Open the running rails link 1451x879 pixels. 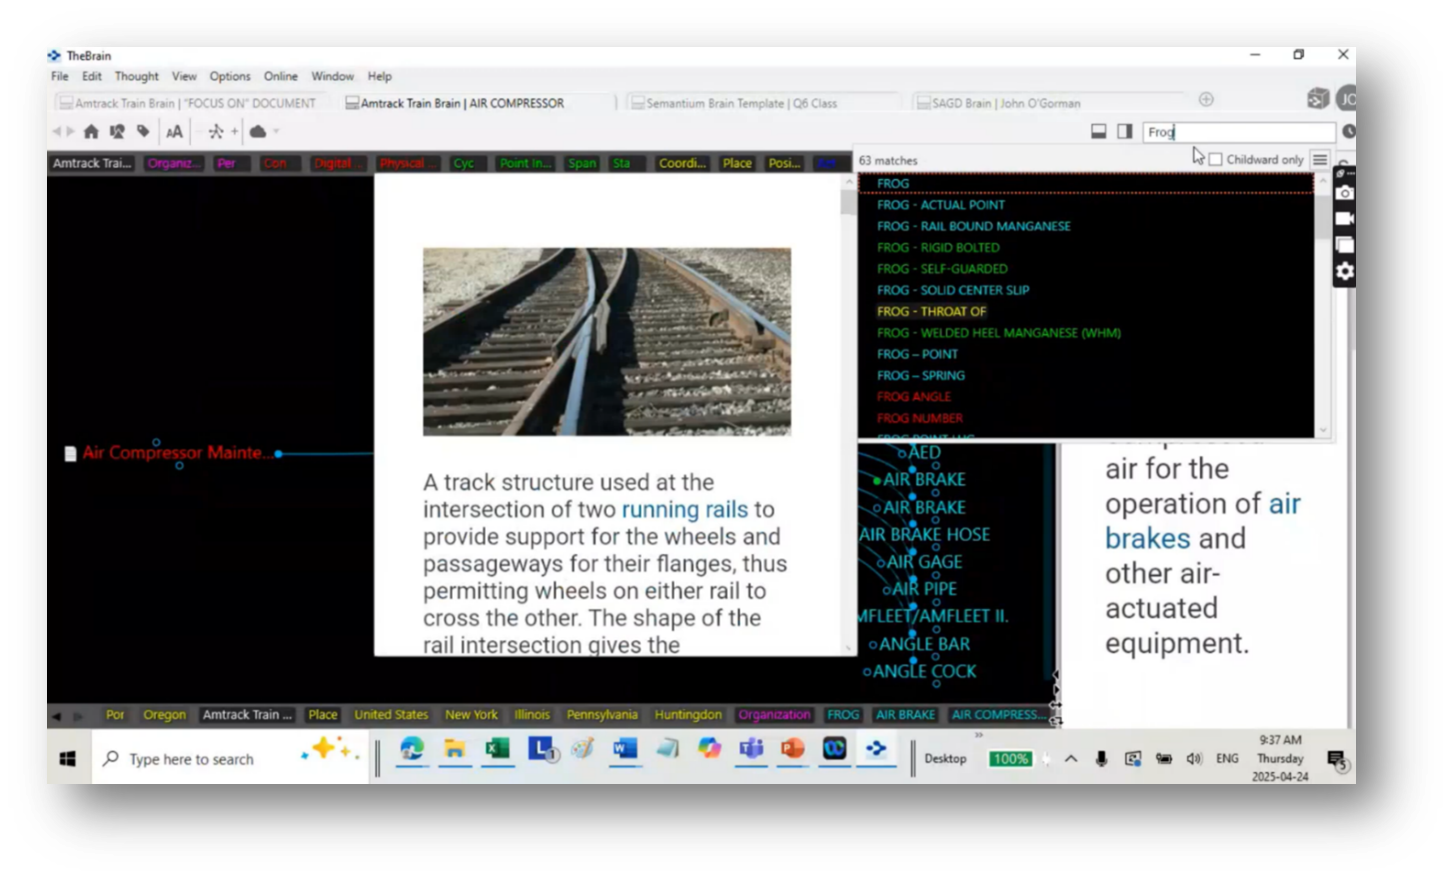[x=685, y=510]
